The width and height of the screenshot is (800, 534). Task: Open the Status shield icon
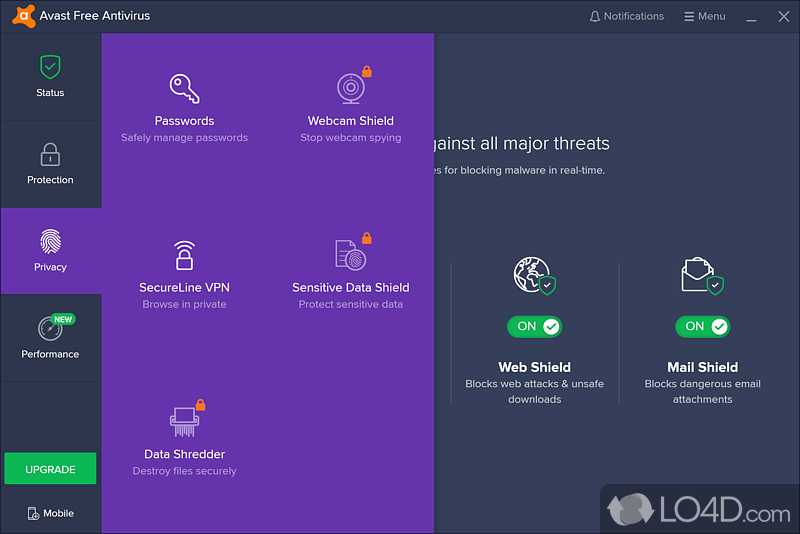point(50,67)
